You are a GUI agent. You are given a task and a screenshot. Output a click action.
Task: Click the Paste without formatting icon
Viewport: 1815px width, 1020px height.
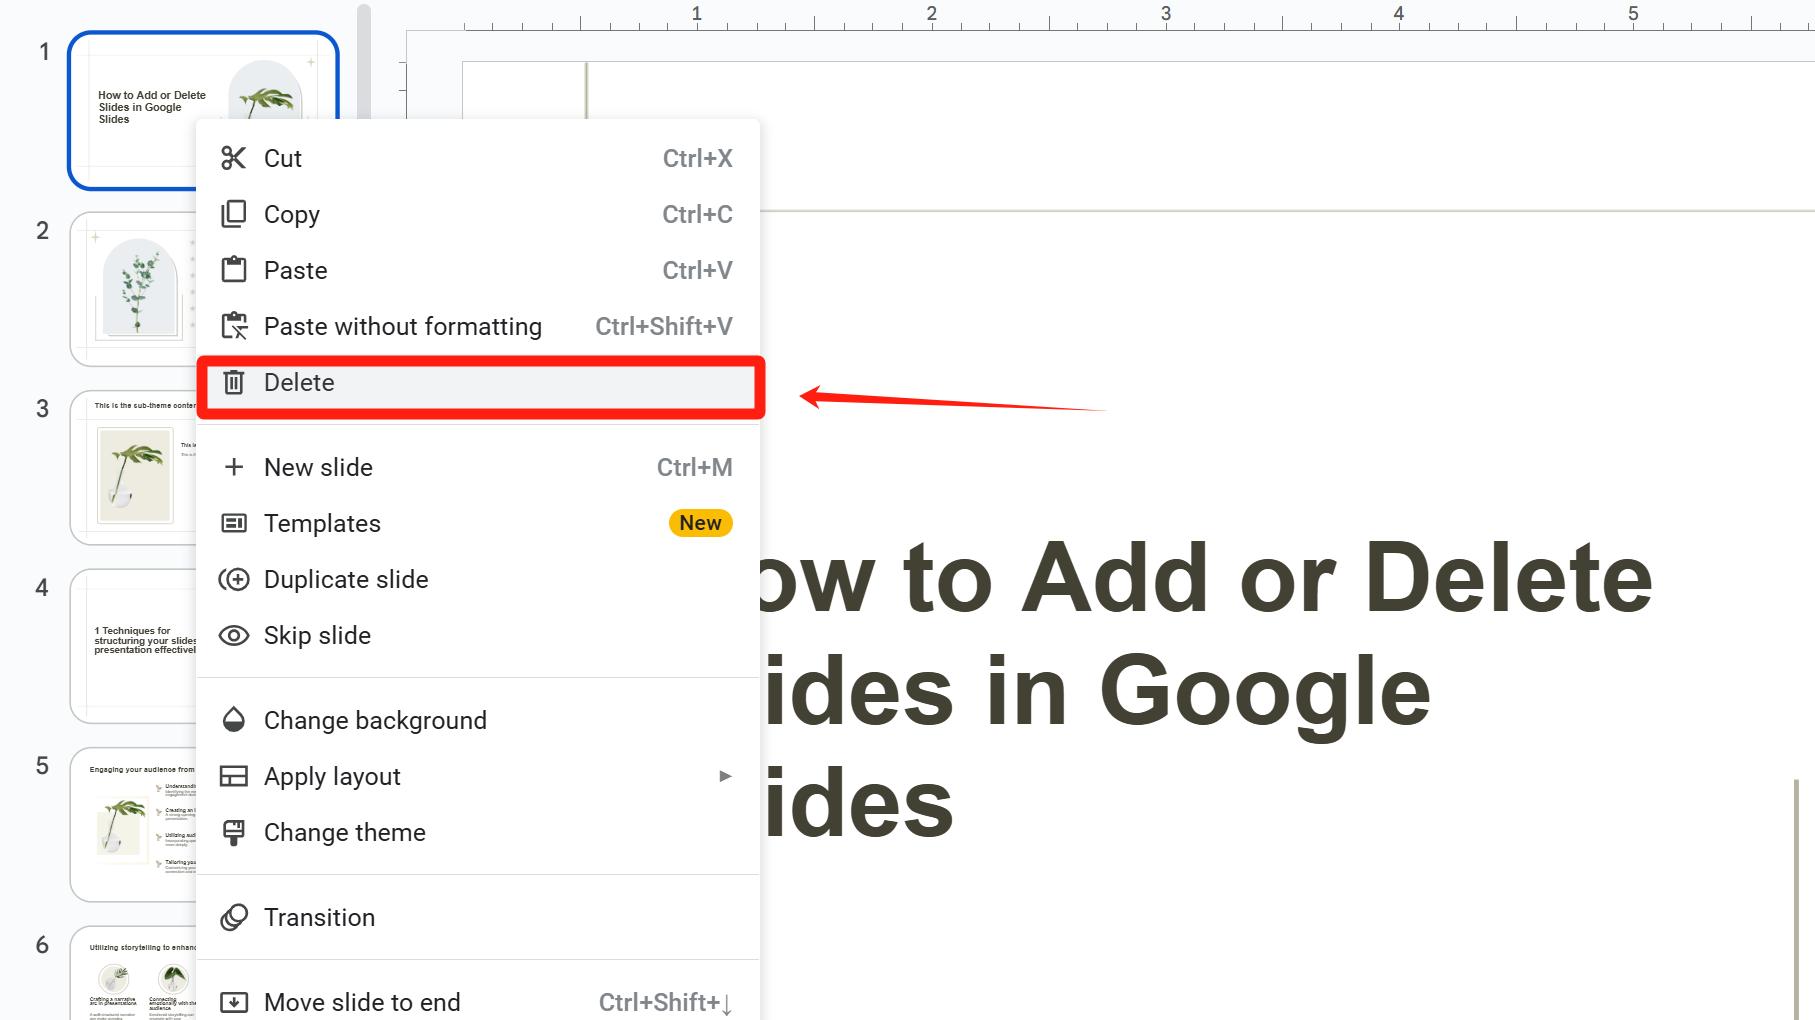tap(234, 326)
